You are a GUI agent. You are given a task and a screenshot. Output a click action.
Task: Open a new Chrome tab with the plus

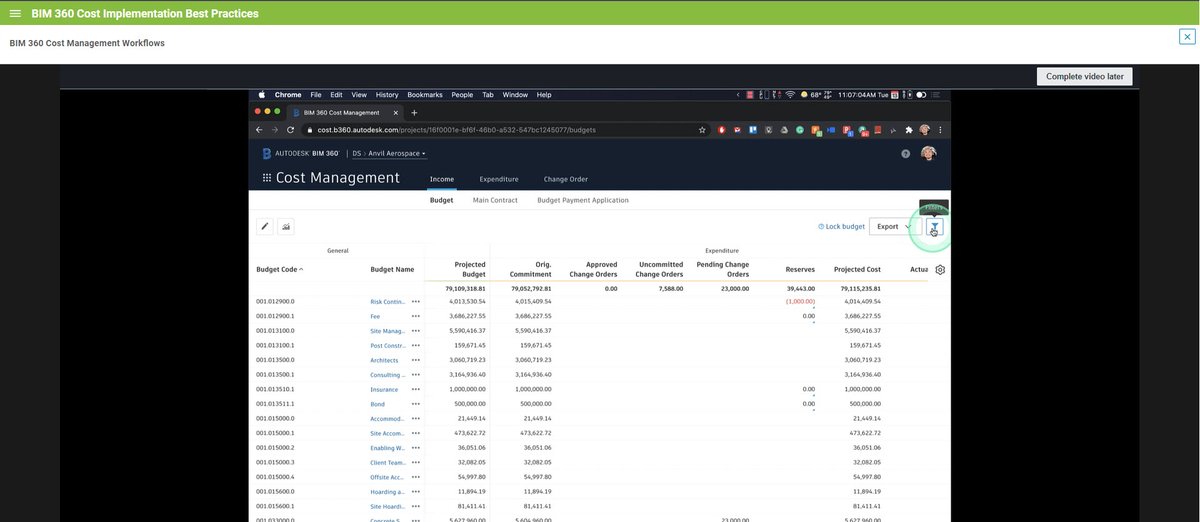pyautogui.click(x=414, y=112)
